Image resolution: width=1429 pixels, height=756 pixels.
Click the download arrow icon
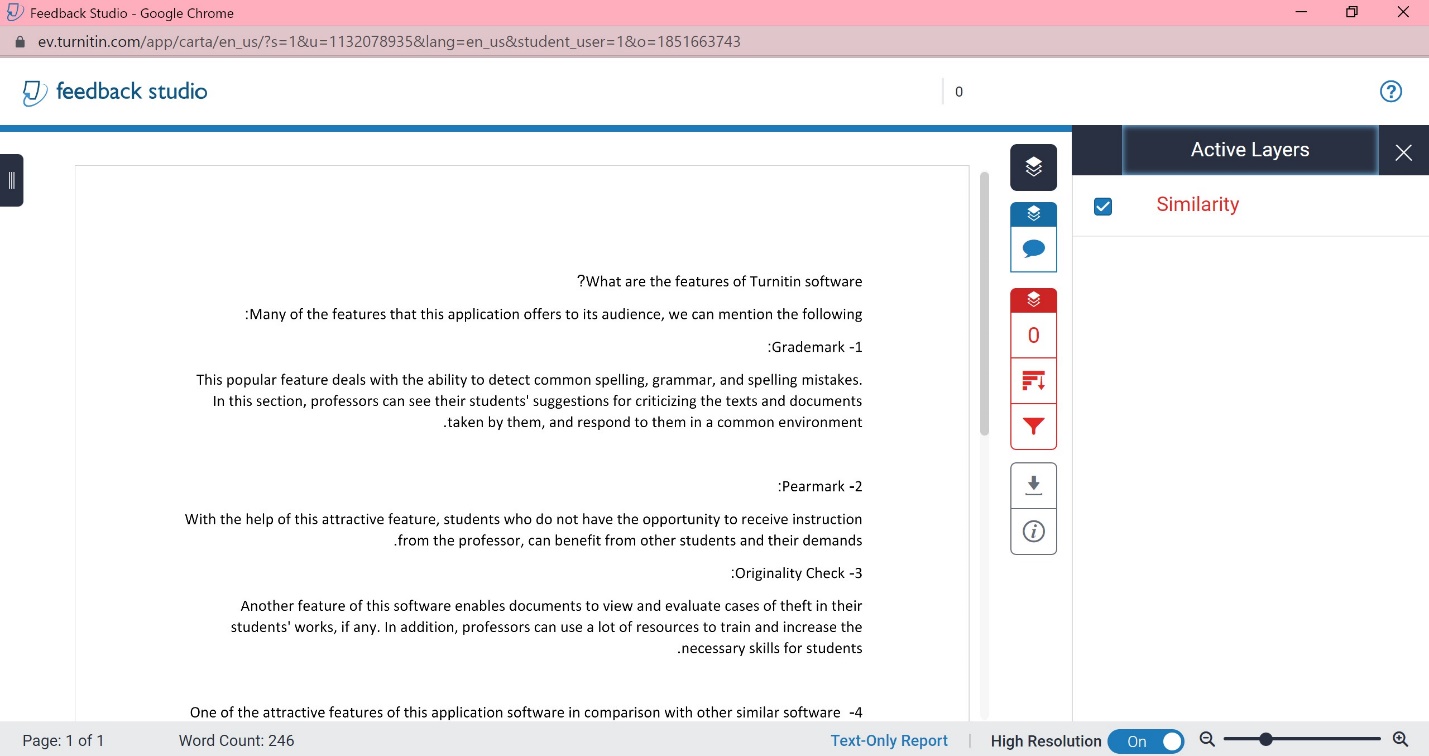coord(1033,485)
